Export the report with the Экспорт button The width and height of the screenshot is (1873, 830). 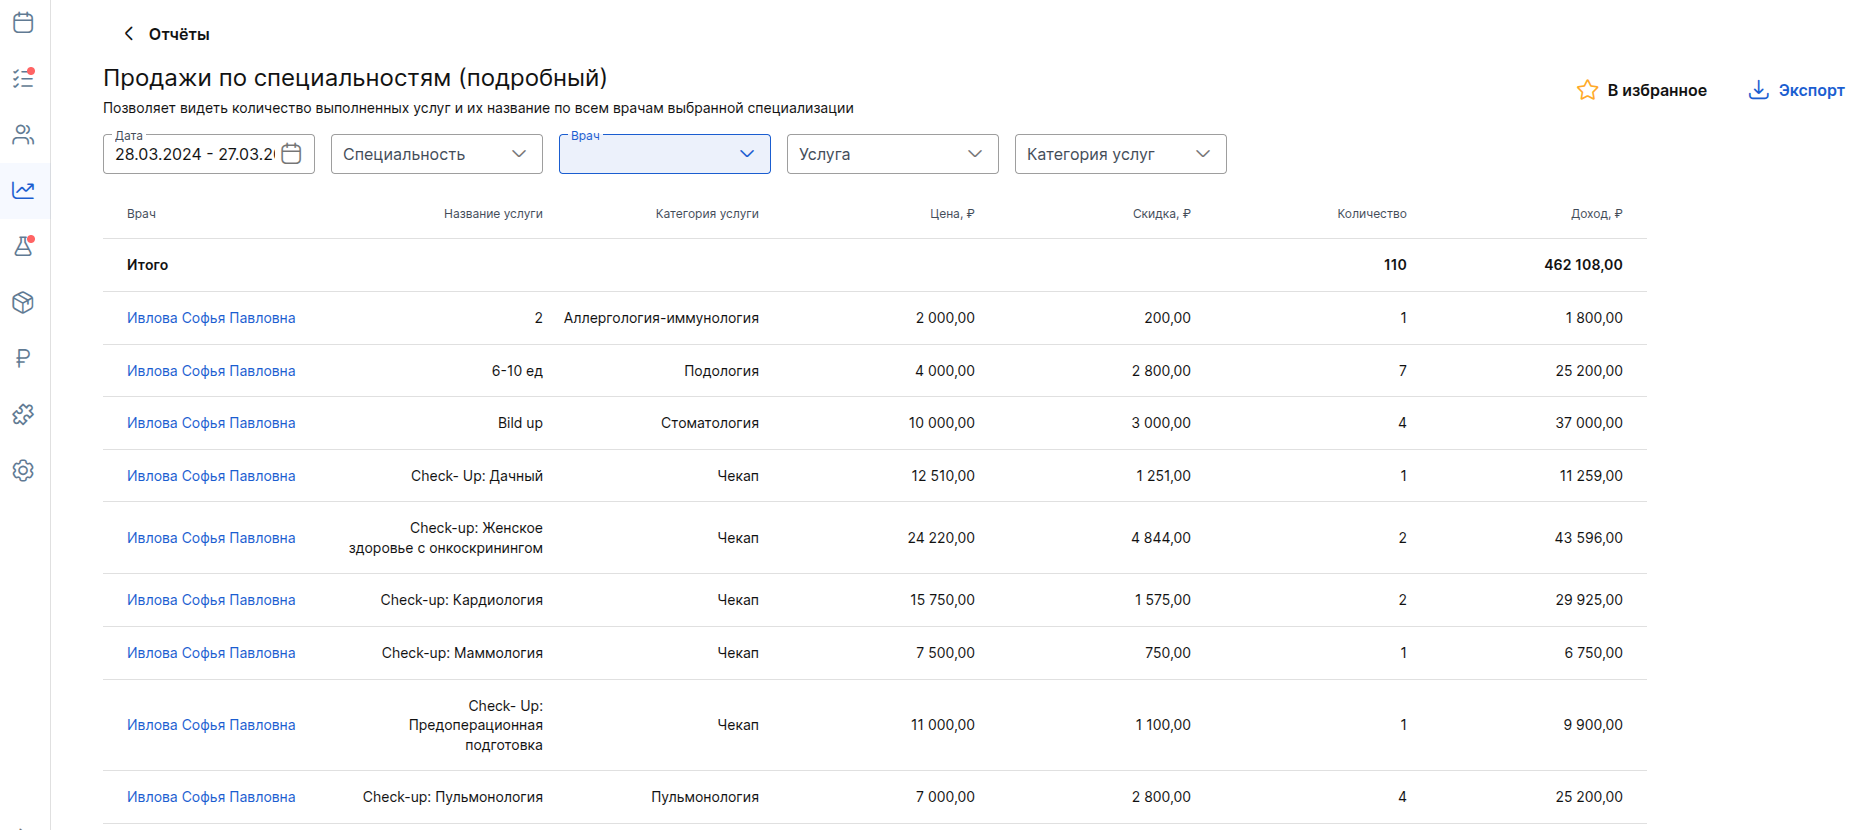pos(1796,90)
